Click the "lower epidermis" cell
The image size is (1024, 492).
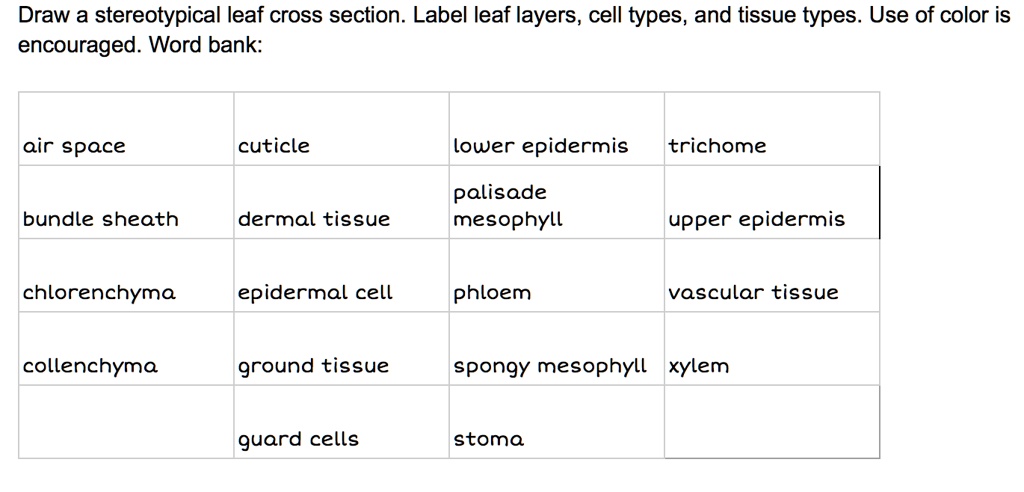pyautogui.click(x=540, y=146)
